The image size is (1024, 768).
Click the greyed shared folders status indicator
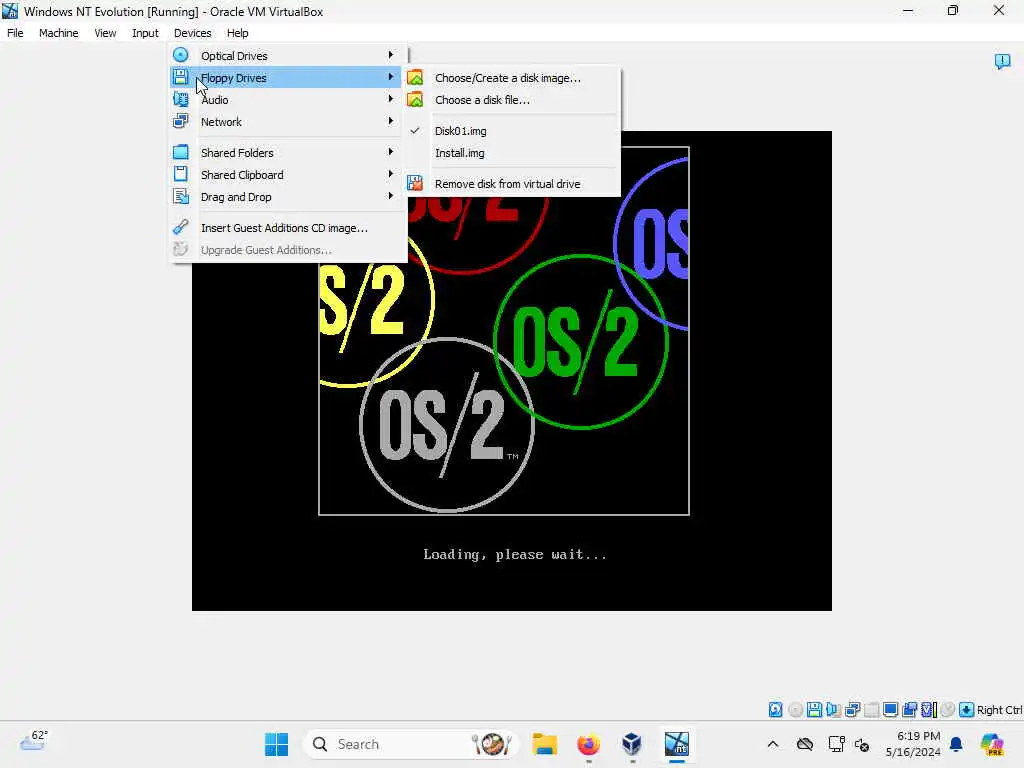click(x=871, y=710)
